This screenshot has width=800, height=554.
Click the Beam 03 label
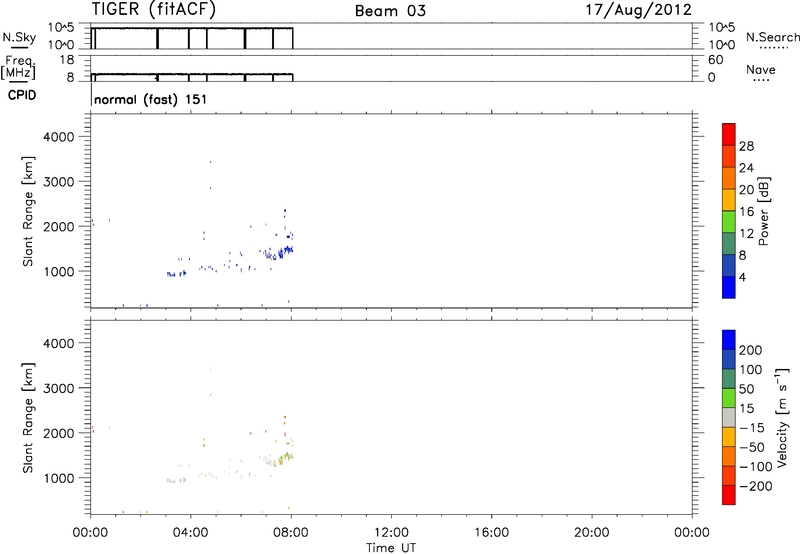pos(390,11)
